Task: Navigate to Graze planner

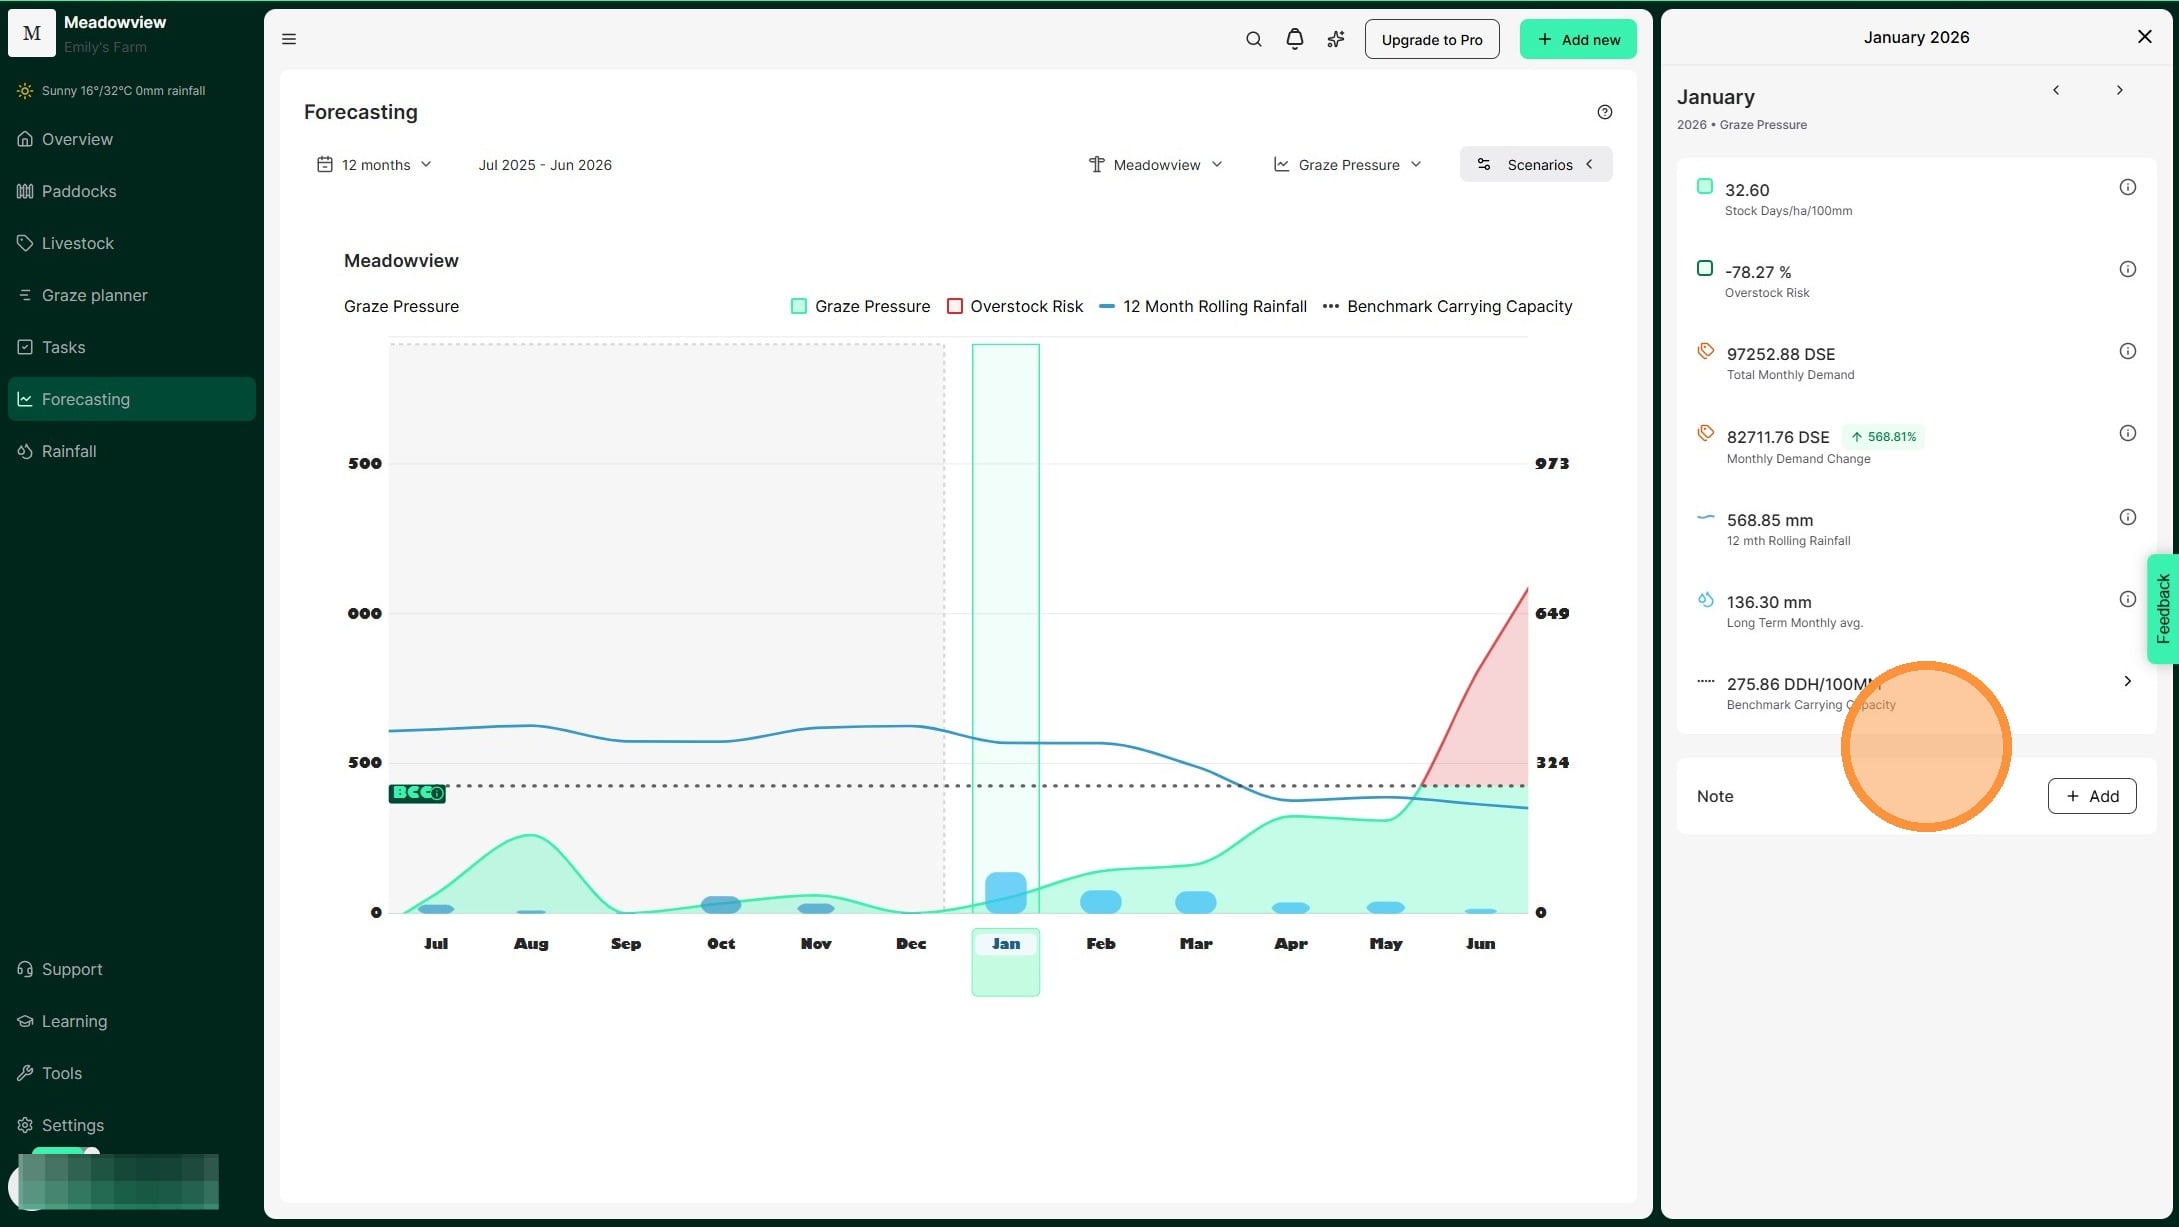Action: pyautogui.click(x=94, y=295)
